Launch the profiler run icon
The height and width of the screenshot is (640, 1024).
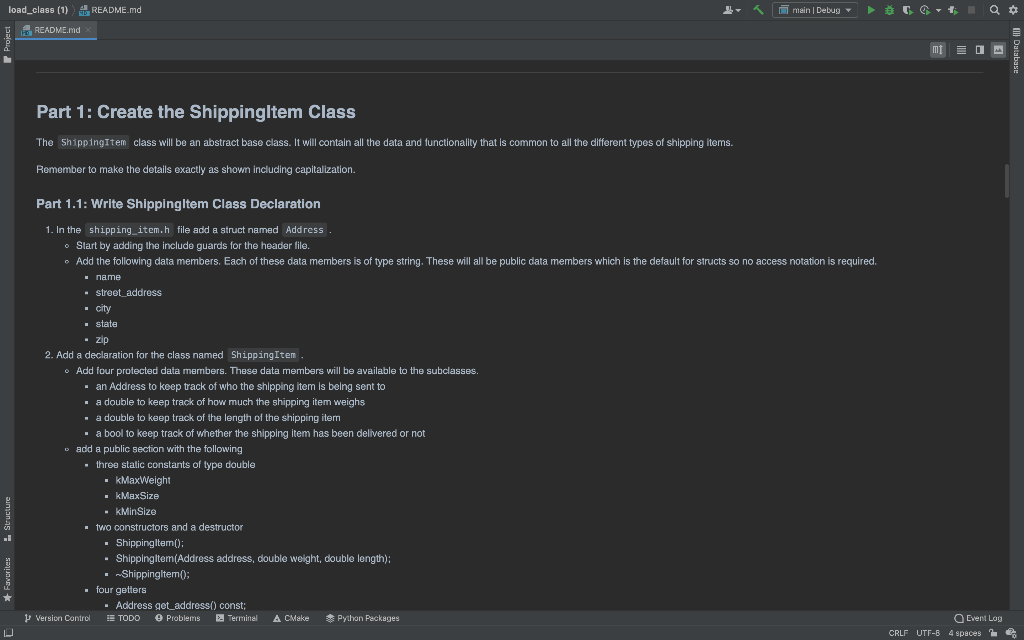pos(925,10)
